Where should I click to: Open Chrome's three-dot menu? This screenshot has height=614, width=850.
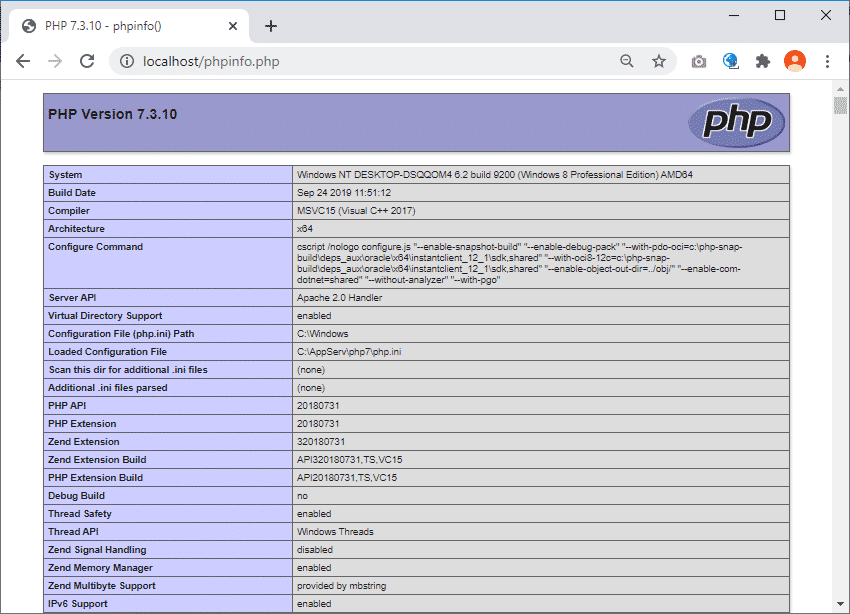[827, 61]
